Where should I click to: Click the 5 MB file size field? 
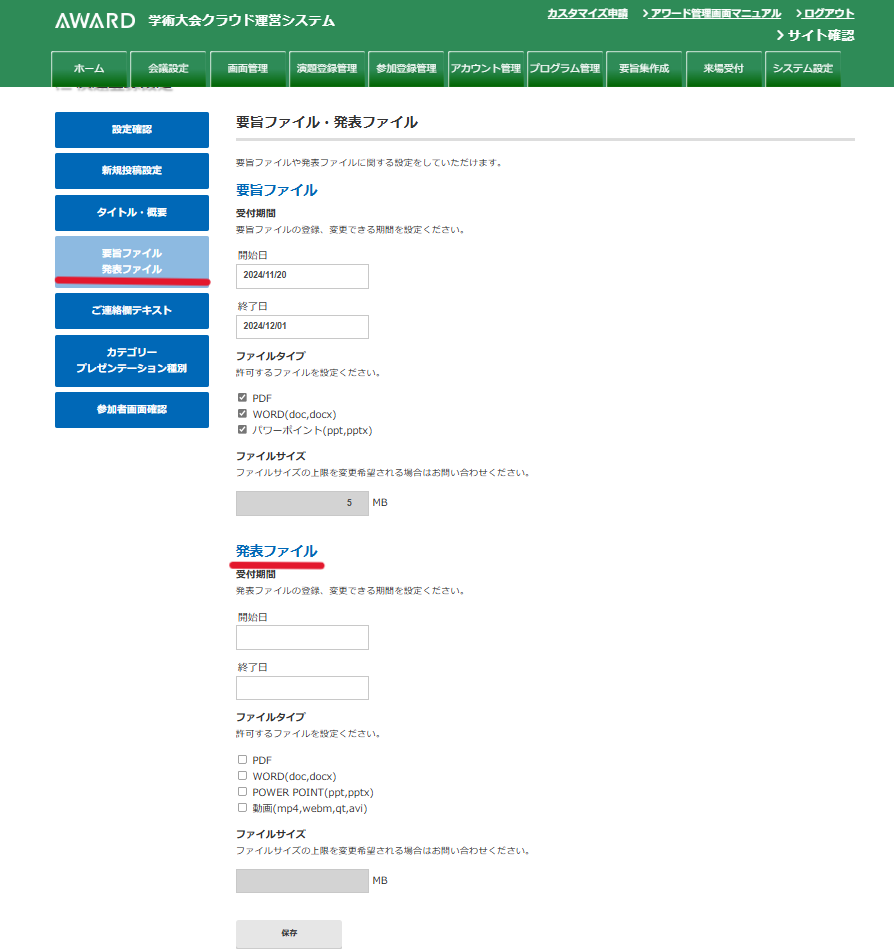point(302,504)
